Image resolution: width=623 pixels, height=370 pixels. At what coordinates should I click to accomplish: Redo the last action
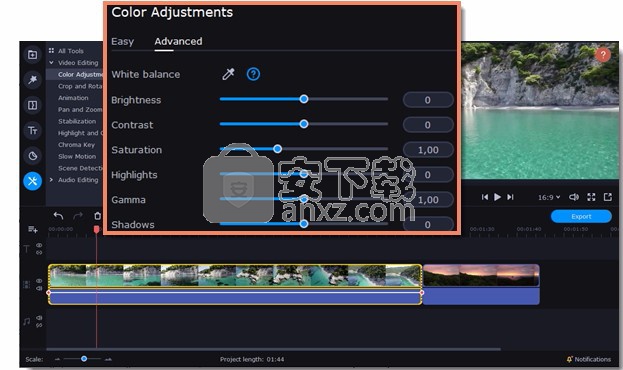(78, 216)
